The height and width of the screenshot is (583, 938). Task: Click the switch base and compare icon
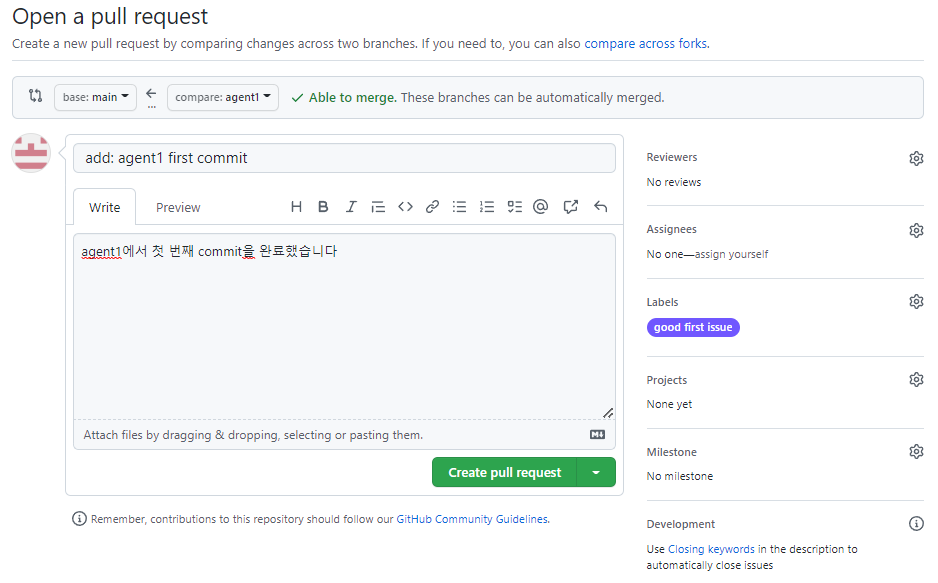click(x=35, y=96)
